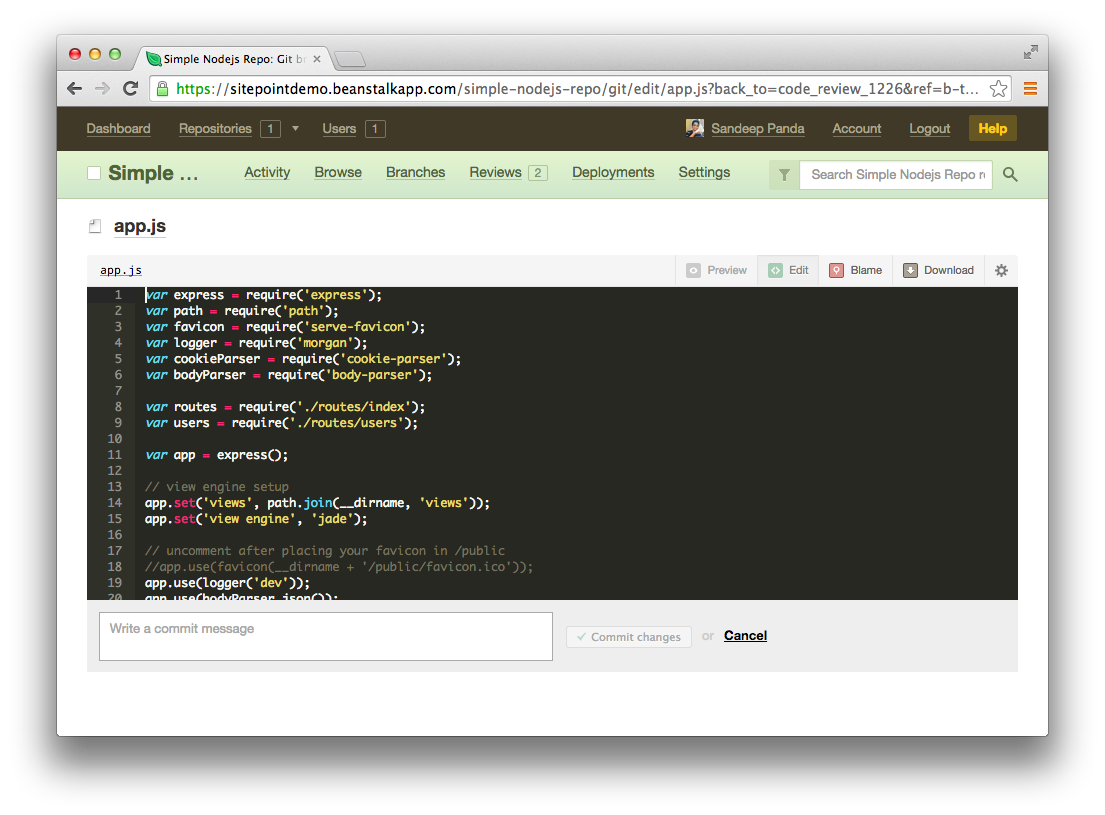1105x815 pixels.
Task: Expand the Repositories dropdown arrow
Action: pyautogui.click(x=295, y=129)
